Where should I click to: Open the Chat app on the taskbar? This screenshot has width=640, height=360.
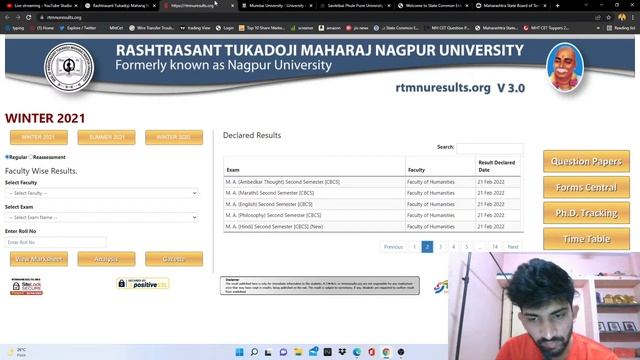[x=283, y=352]
